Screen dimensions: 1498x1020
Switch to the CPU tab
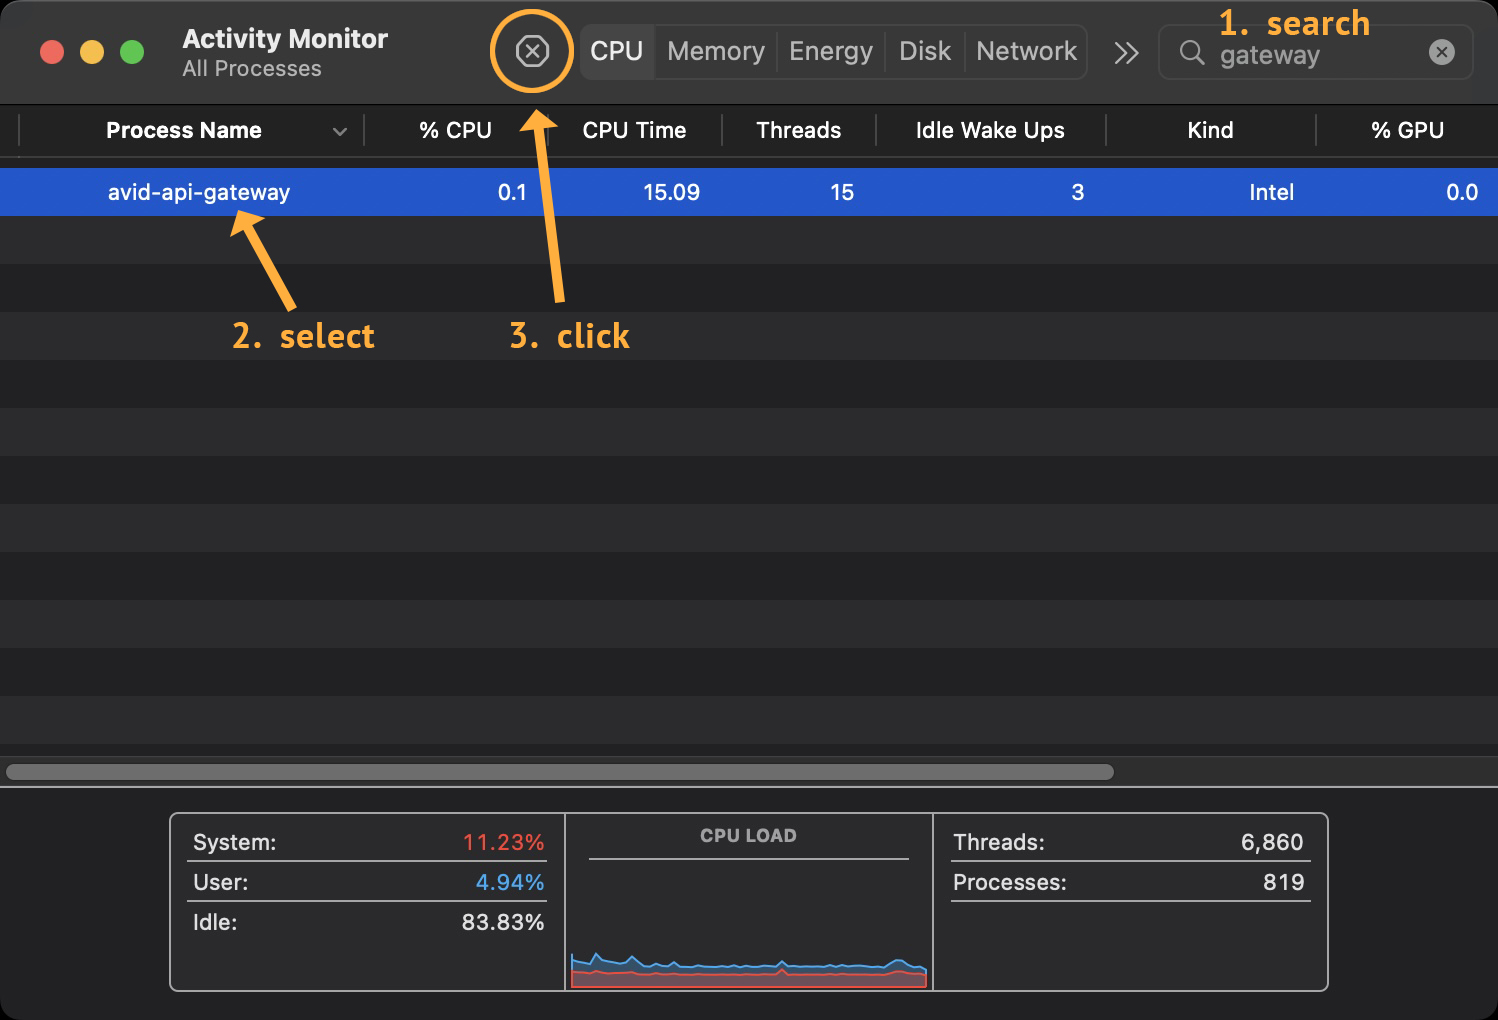click(616, 51)
